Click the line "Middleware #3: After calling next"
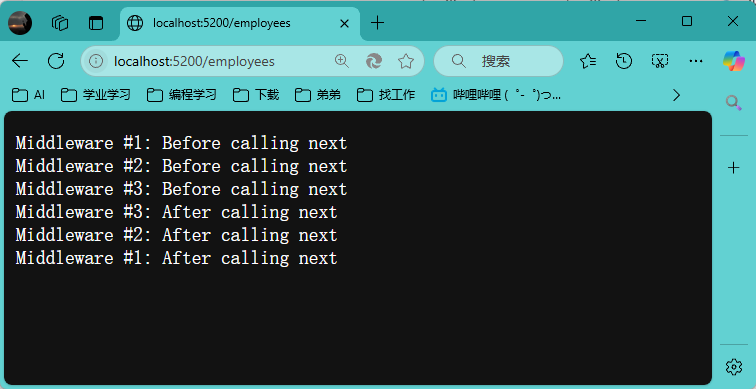The width and height of the screenshot is (756, 389). click(x=176, y=212)
